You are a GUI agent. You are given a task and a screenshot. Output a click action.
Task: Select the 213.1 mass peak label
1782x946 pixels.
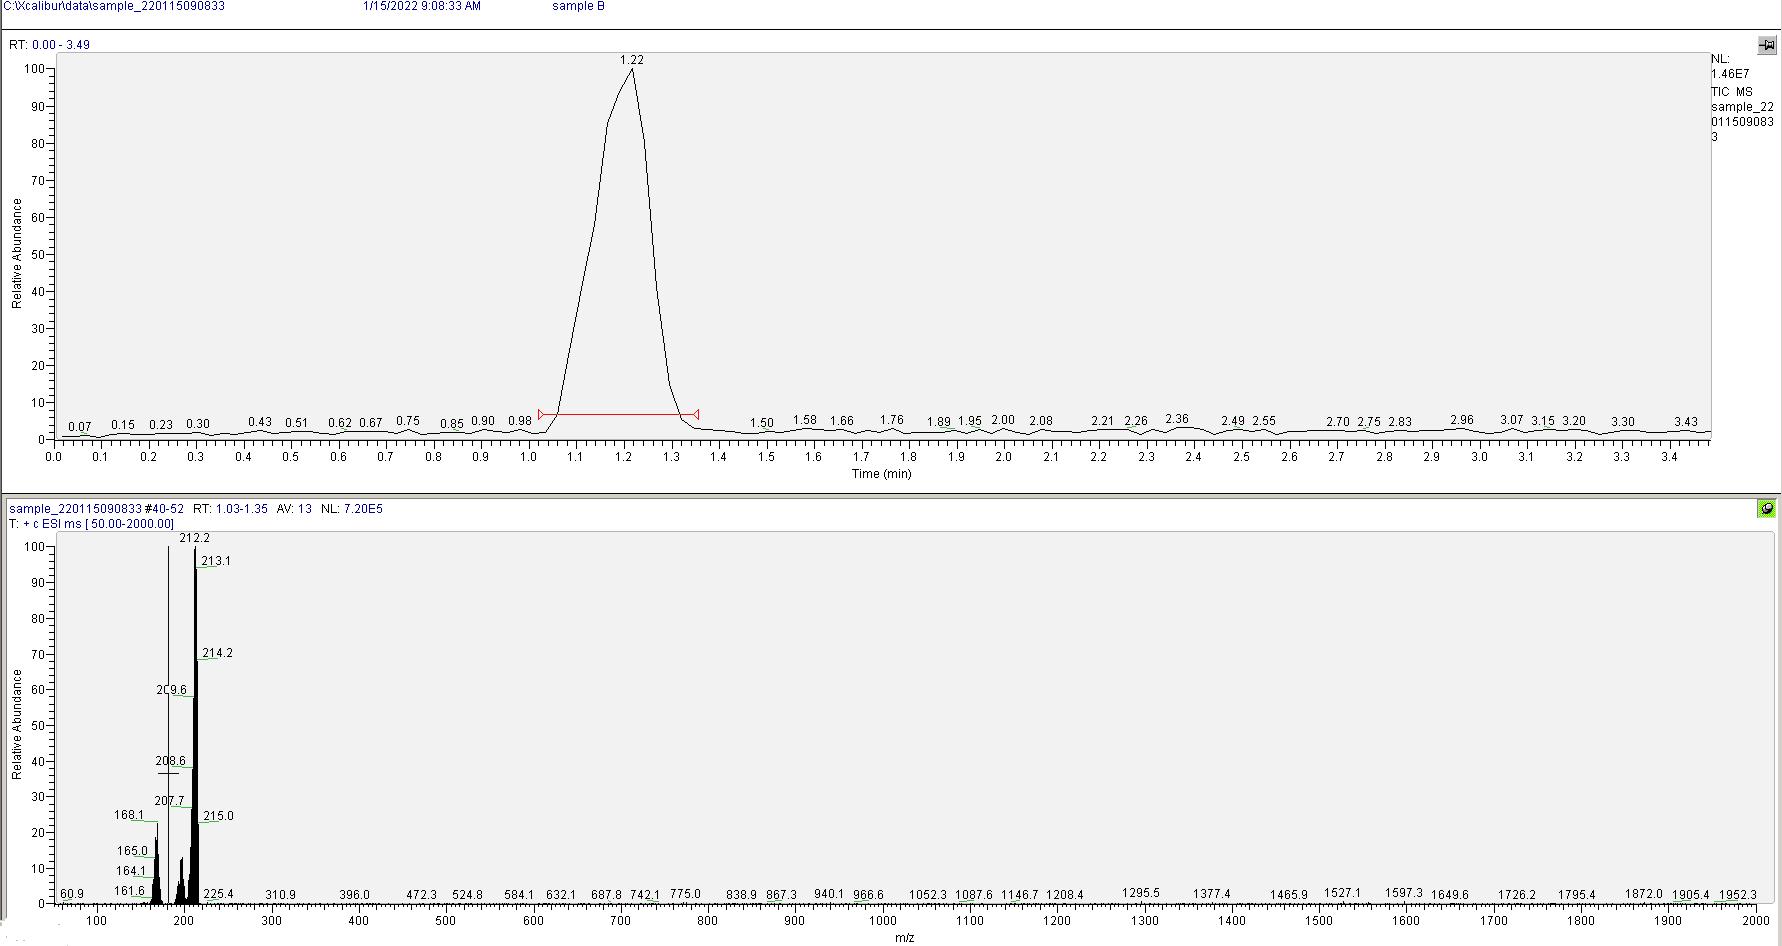click(x=216, y=561)
